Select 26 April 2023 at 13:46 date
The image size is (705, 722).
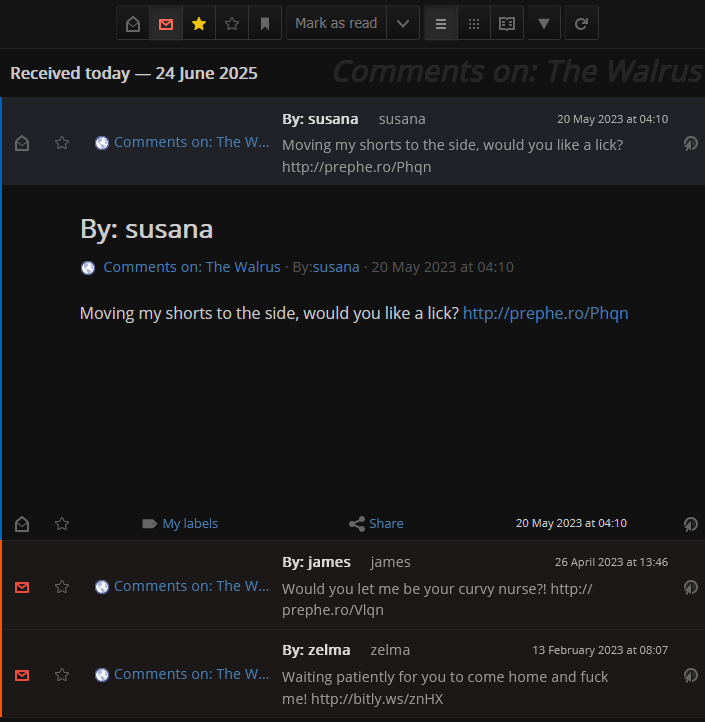point(611,562)
